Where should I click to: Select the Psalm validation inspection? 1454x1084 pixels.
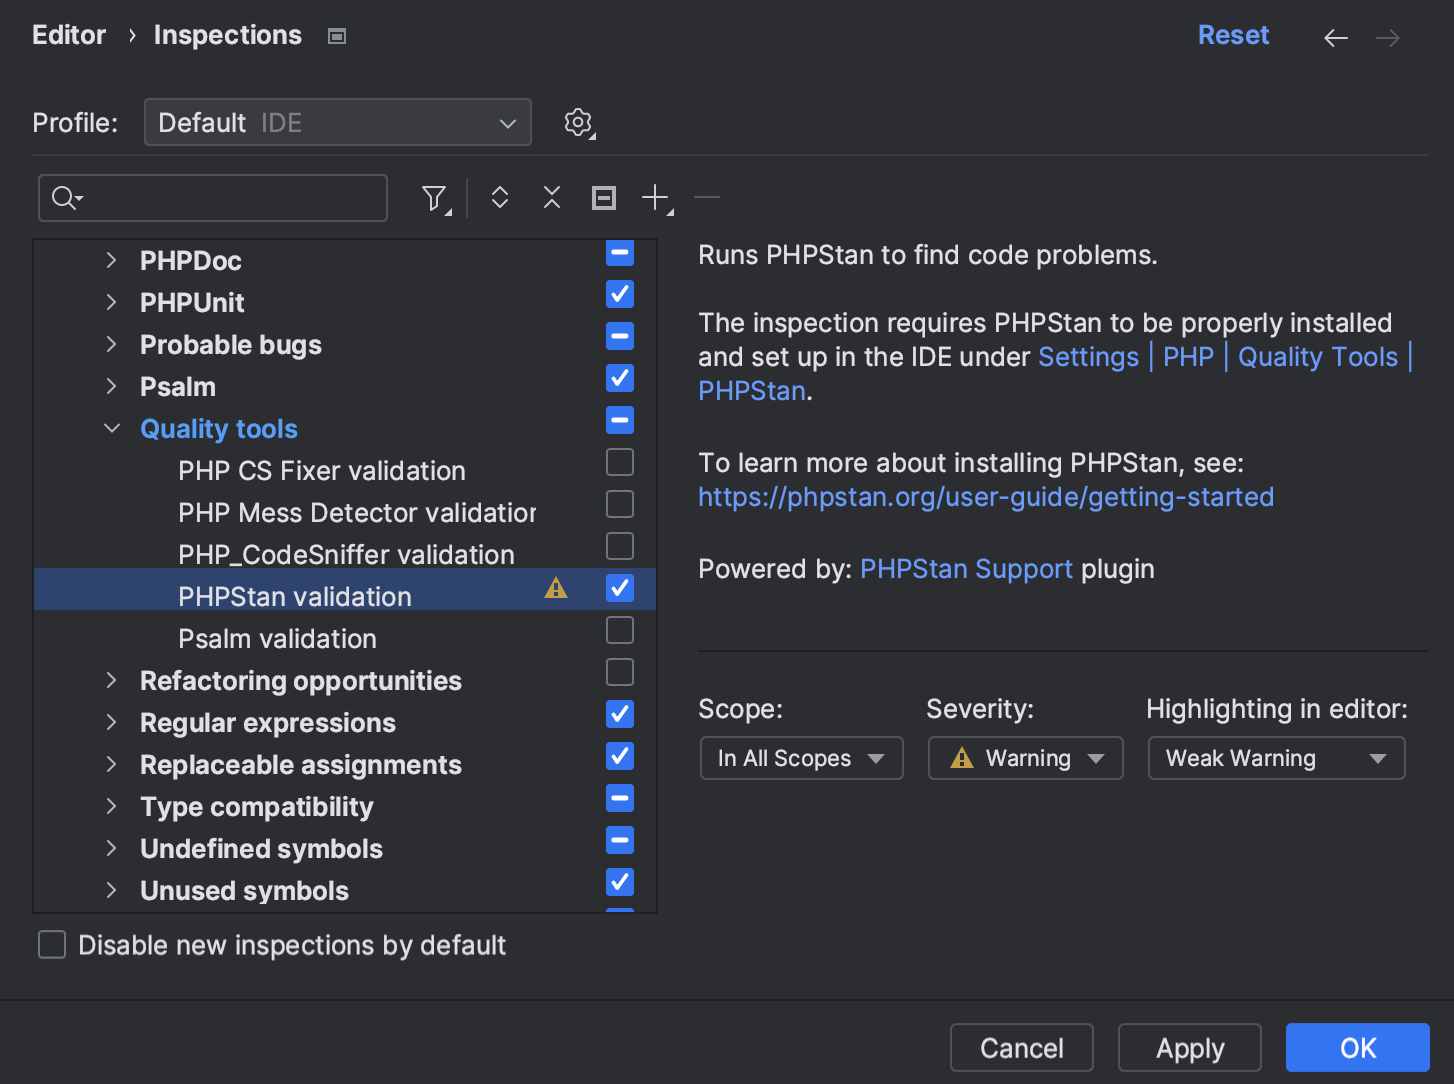pos(277,638)
